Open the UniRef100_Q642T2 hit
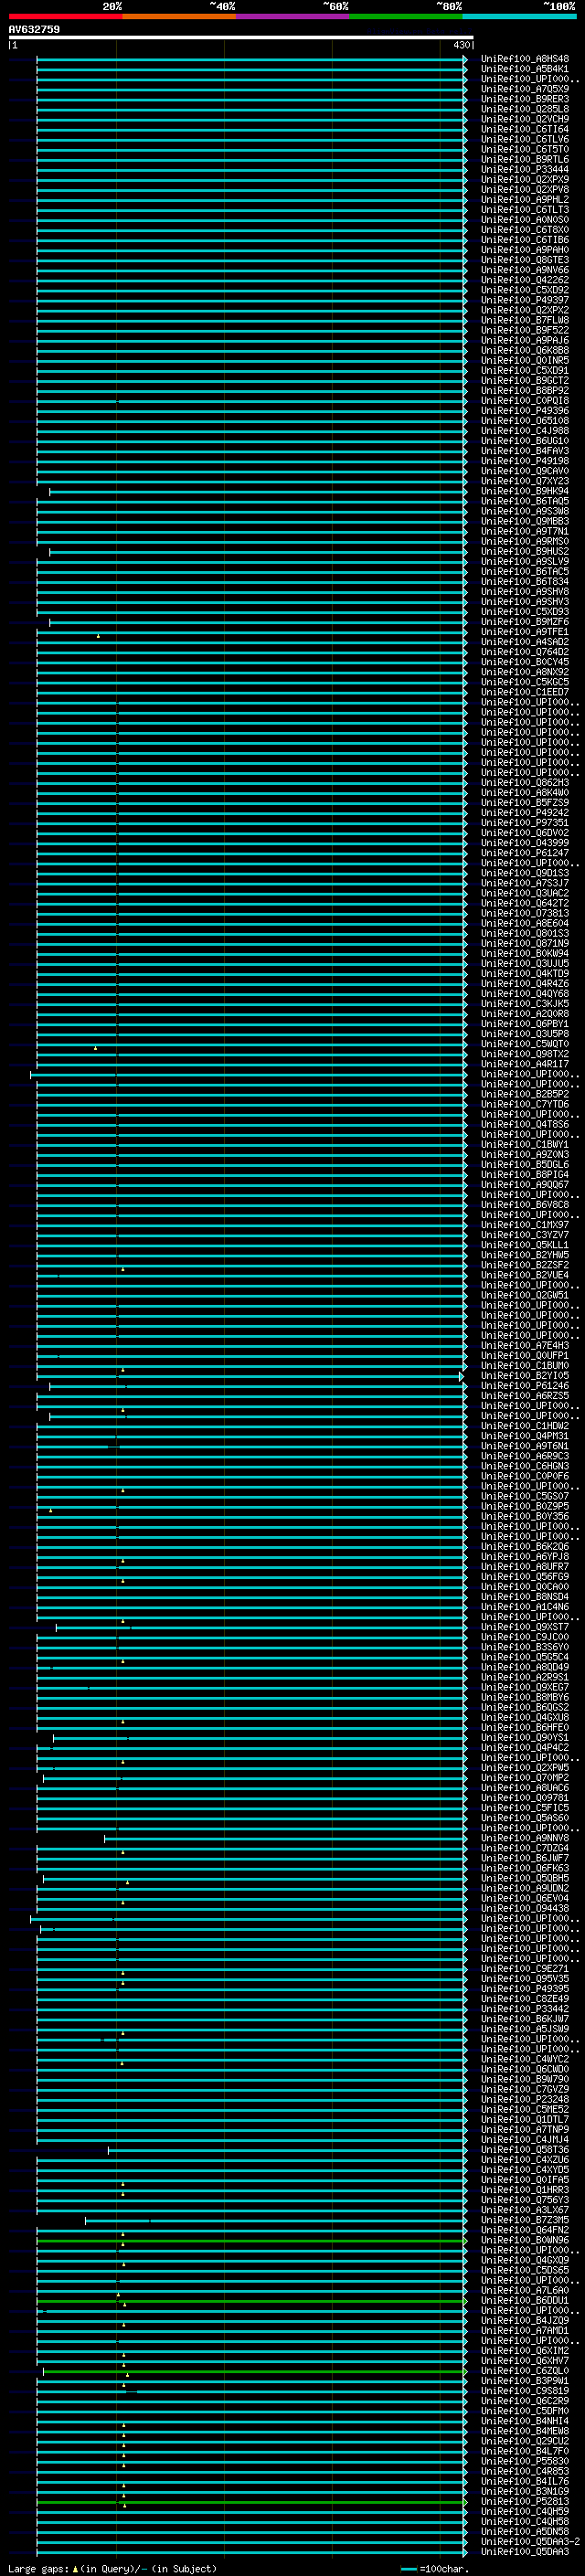This screenshot has width=585, height=2576. pyautogui.click(x=525, y=903)
